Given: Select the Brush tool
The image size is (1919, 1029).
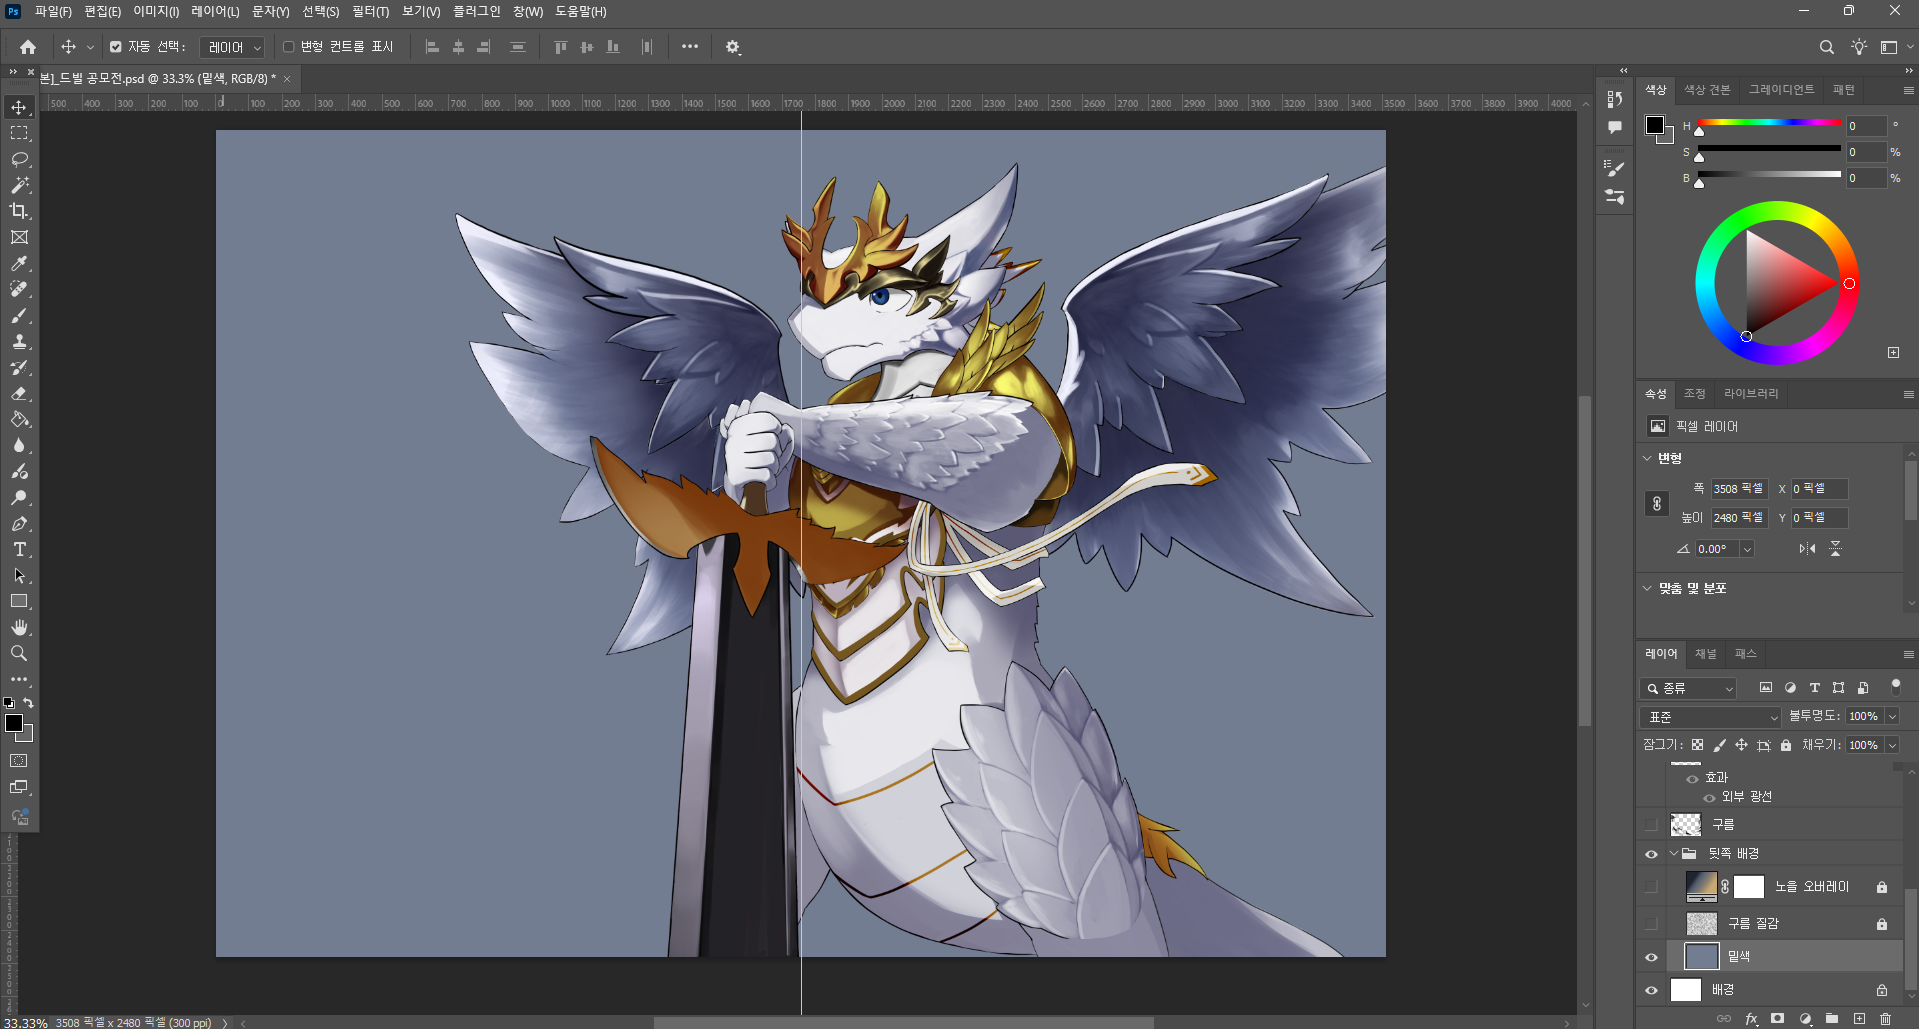Looking at the screenshot, I should 19,315.
